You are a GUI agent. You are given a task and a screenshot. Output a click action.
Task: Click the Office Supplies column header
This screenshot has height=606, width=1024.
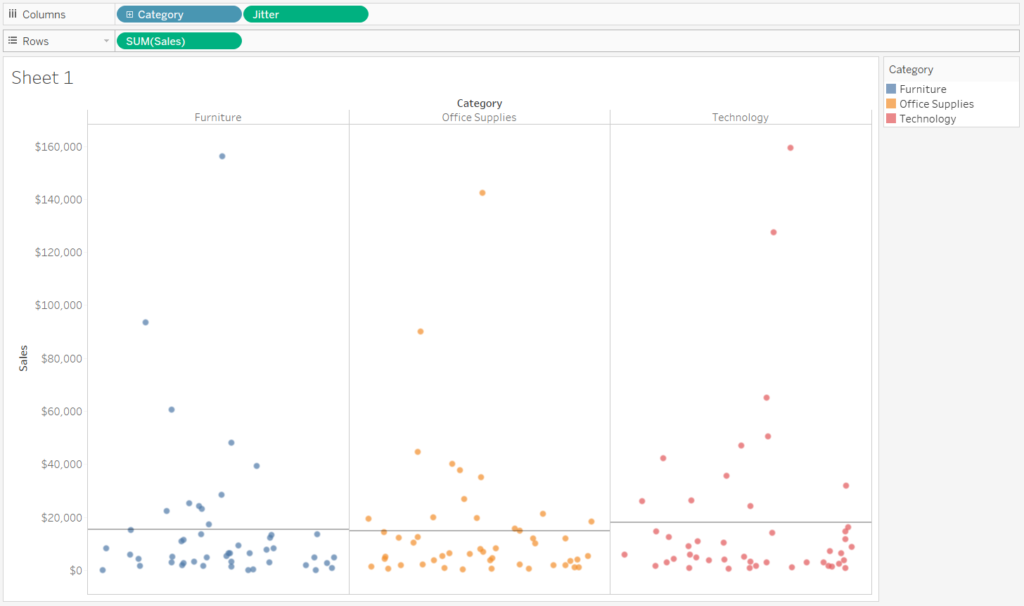click(479, 117)
